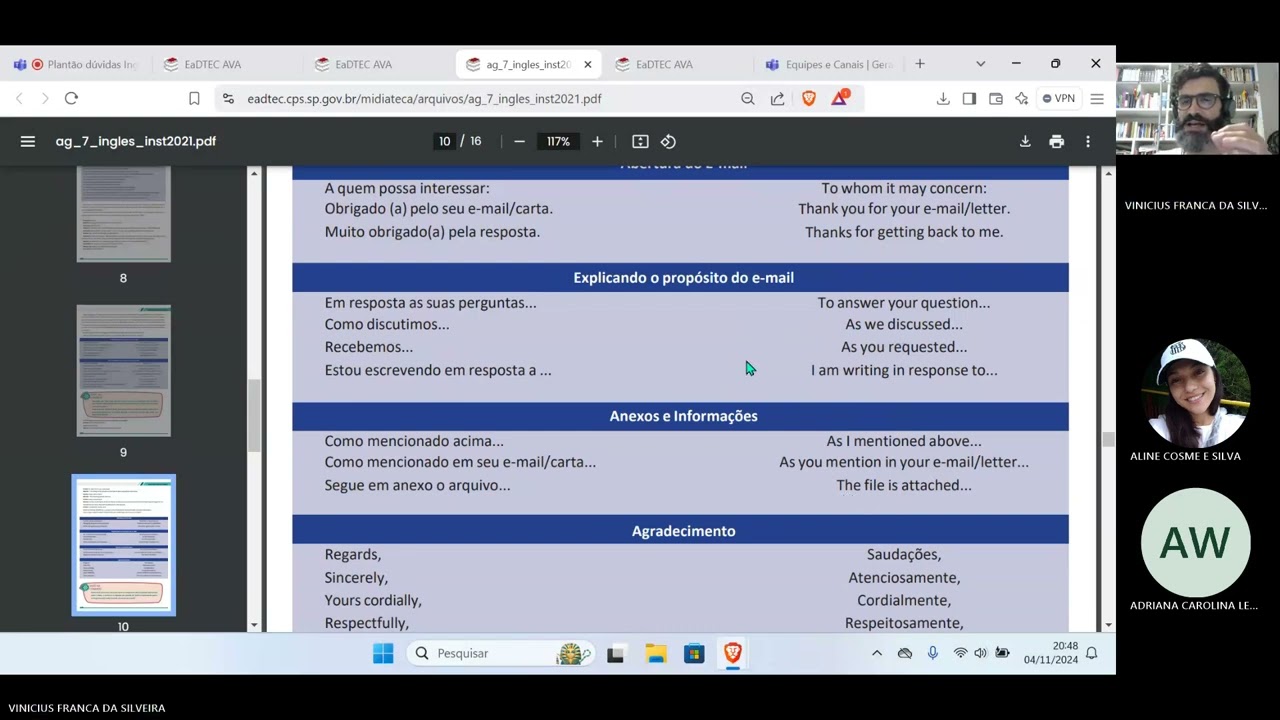Switch to Plantão dúvidas tab
The image size is (1280, 720).
coord(76,64)
